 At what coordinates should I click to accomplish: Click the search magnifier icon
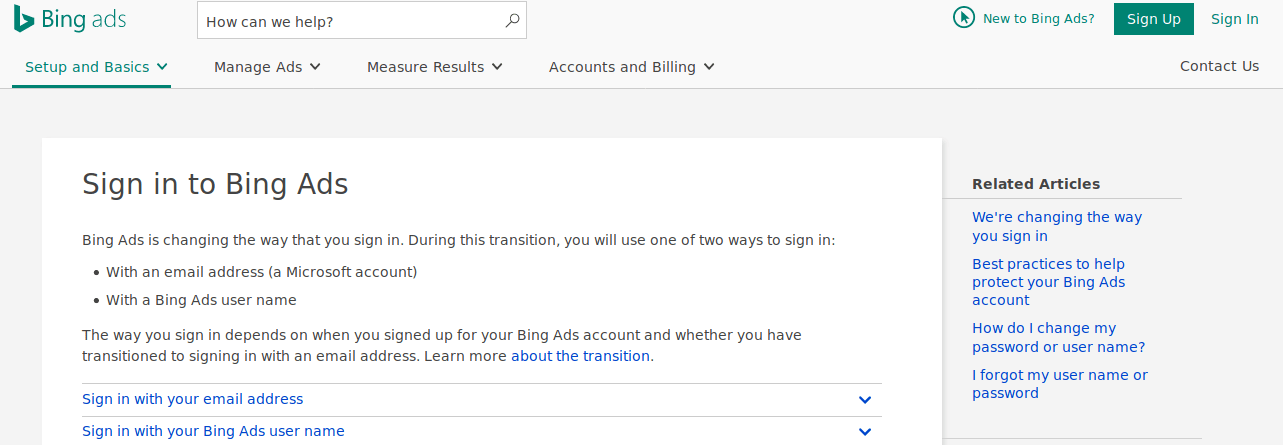pos(512,20)
